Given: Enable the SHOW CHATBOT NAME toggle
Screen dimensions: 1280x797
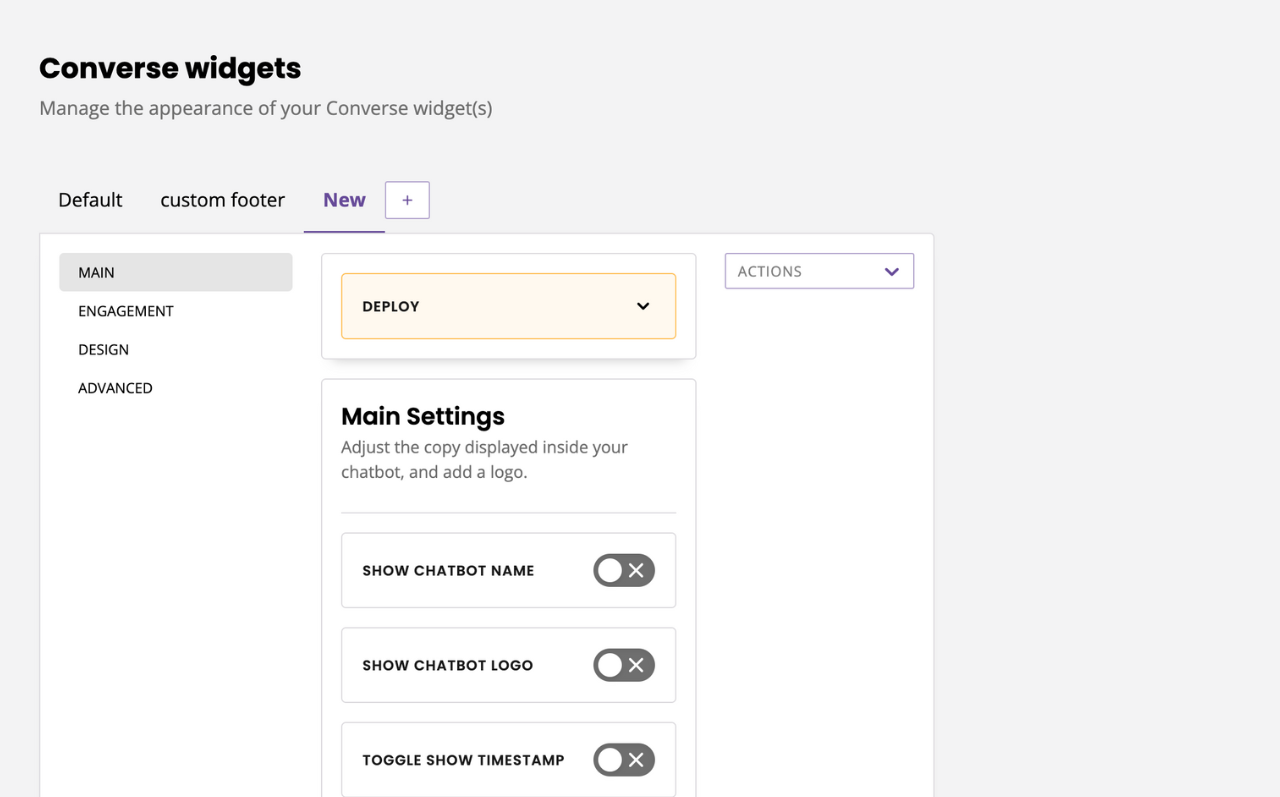Looking at the screenshot, I should pyautogui.click(x=624, y=570).
